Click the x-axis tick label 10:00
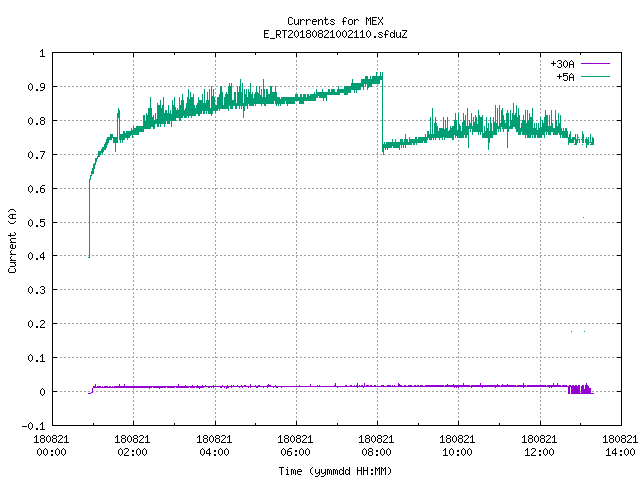This screenshot has width=640, height=480. coord(457,452)
